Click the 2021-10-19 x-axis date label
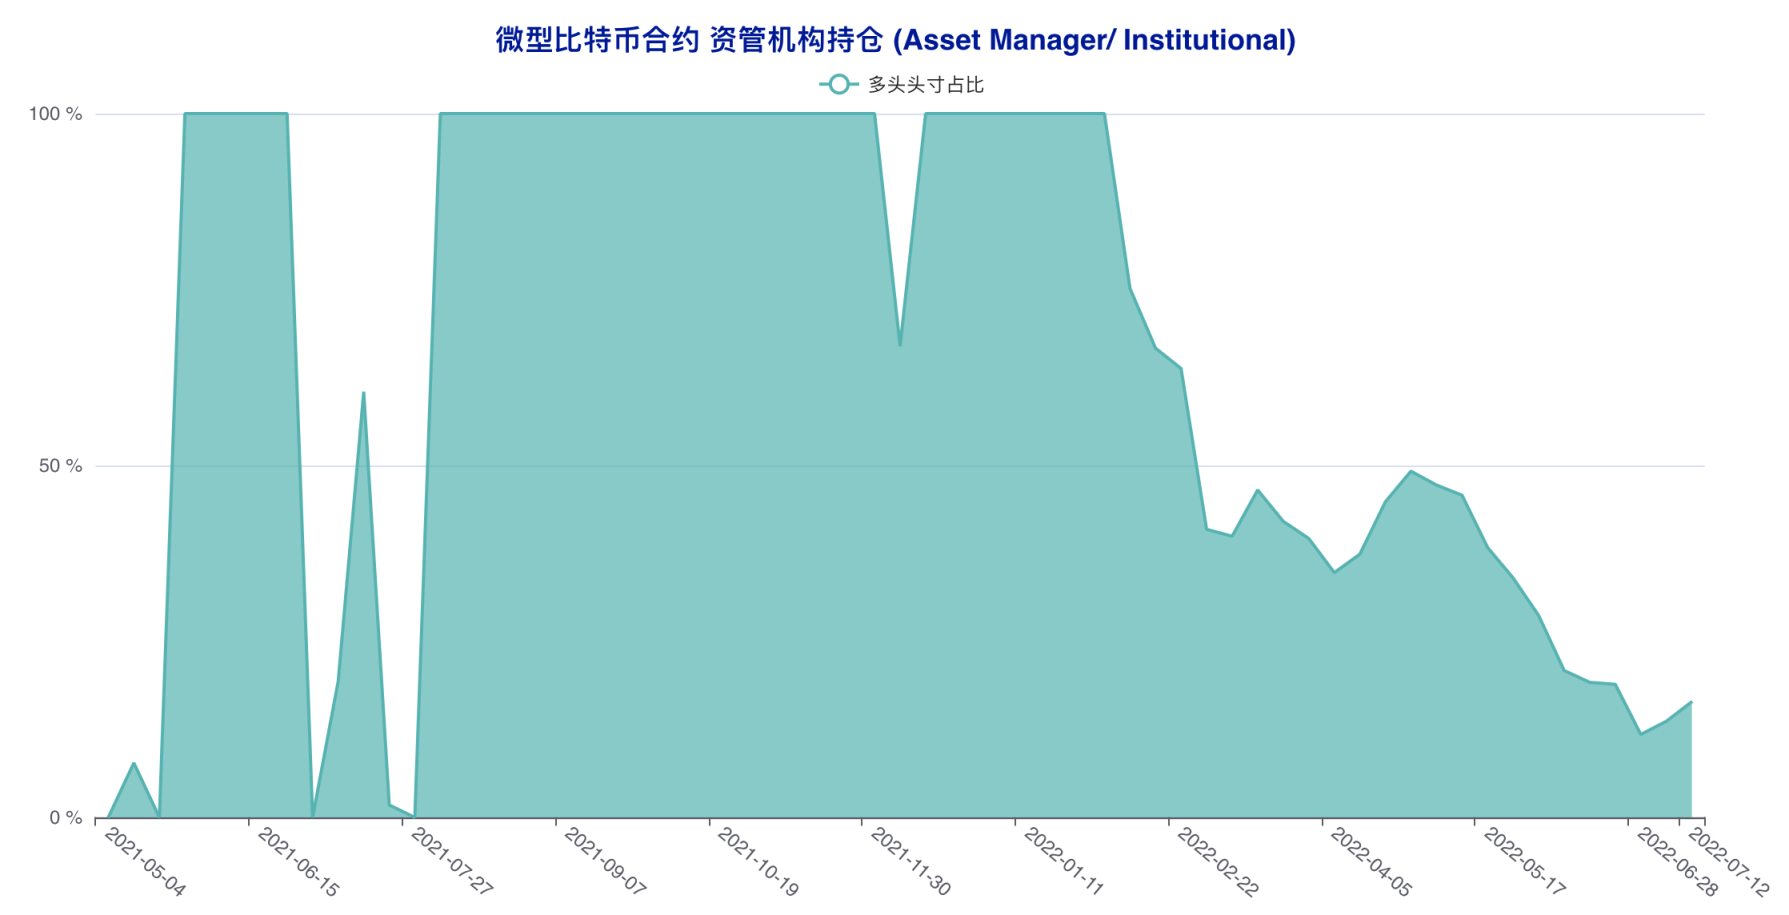 [x=758, y=862]
